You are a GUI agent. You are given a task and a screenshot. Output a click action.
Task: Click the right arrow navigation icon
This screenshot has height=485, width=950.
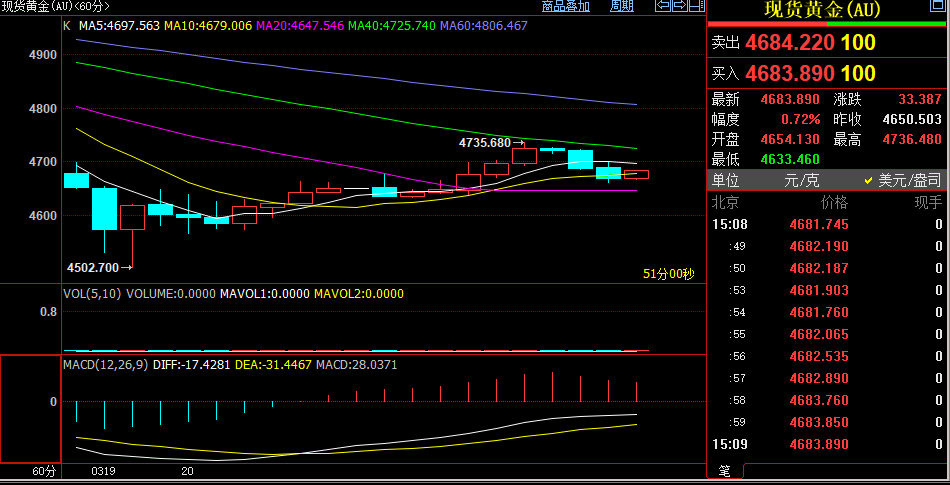(680, 6)
